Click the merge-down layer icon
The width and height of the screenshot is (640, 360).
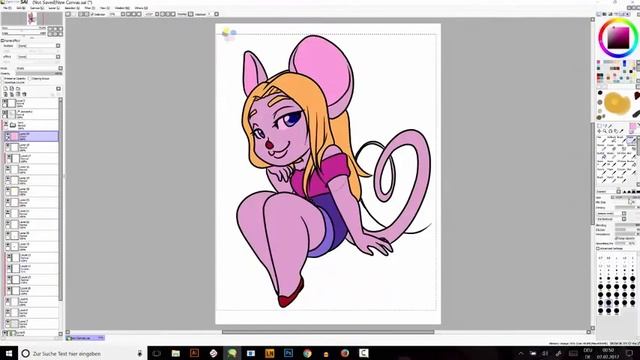click(x=11, y=94)
